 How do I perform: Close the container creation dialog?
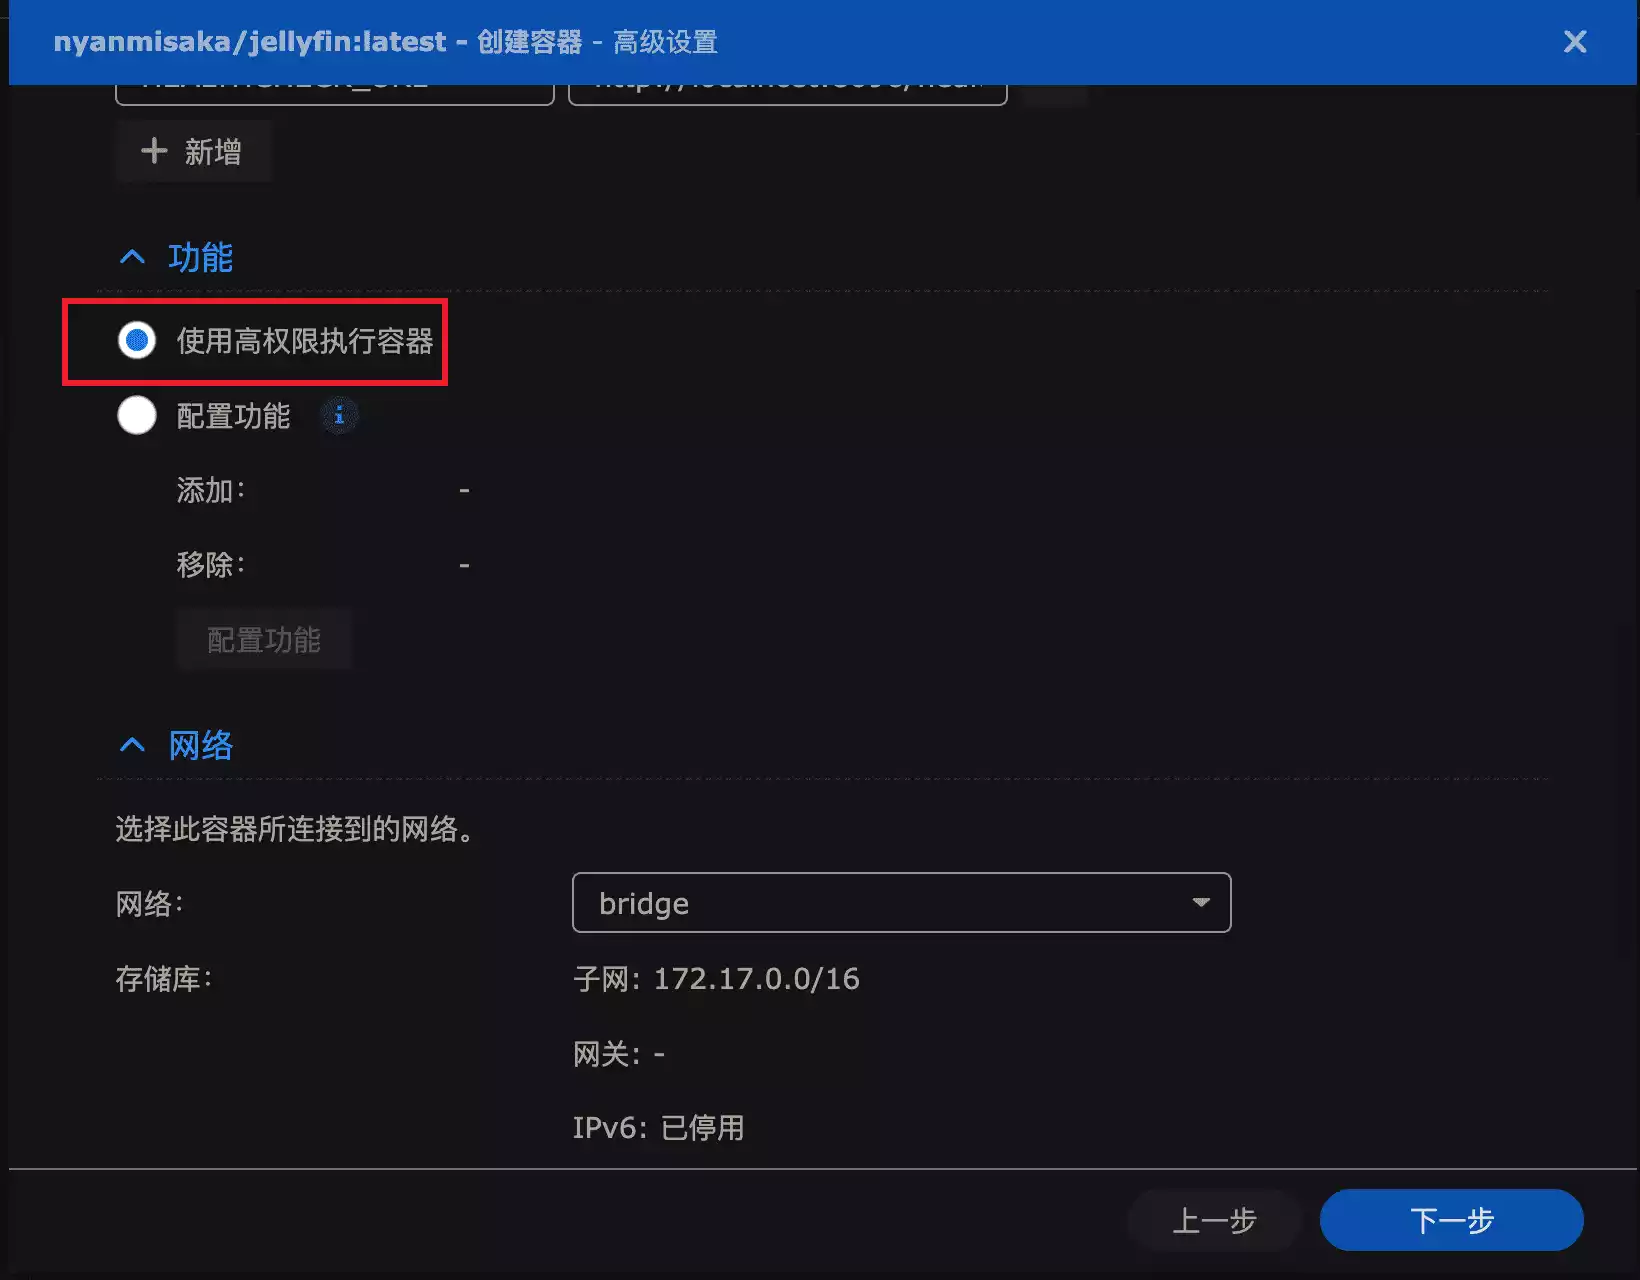click(1574, 42)
